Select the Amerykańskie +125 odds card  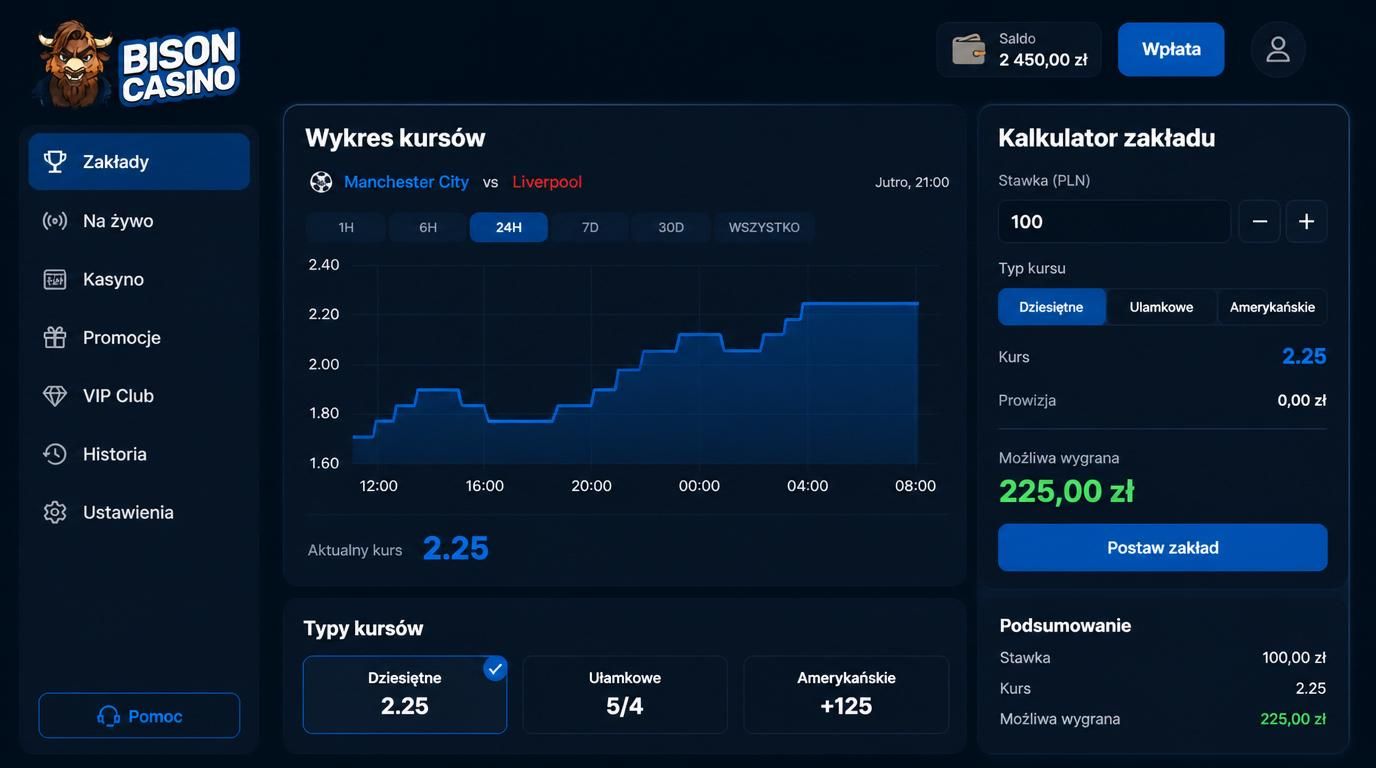tap(846, 695)
